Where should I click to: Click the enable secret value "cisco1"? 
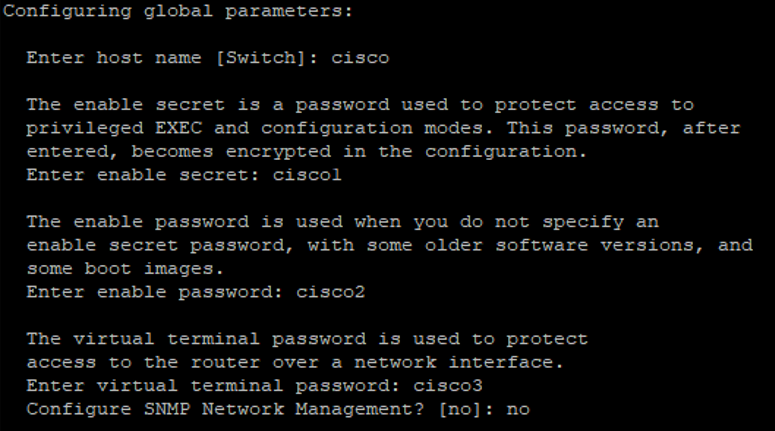[307, 175]
